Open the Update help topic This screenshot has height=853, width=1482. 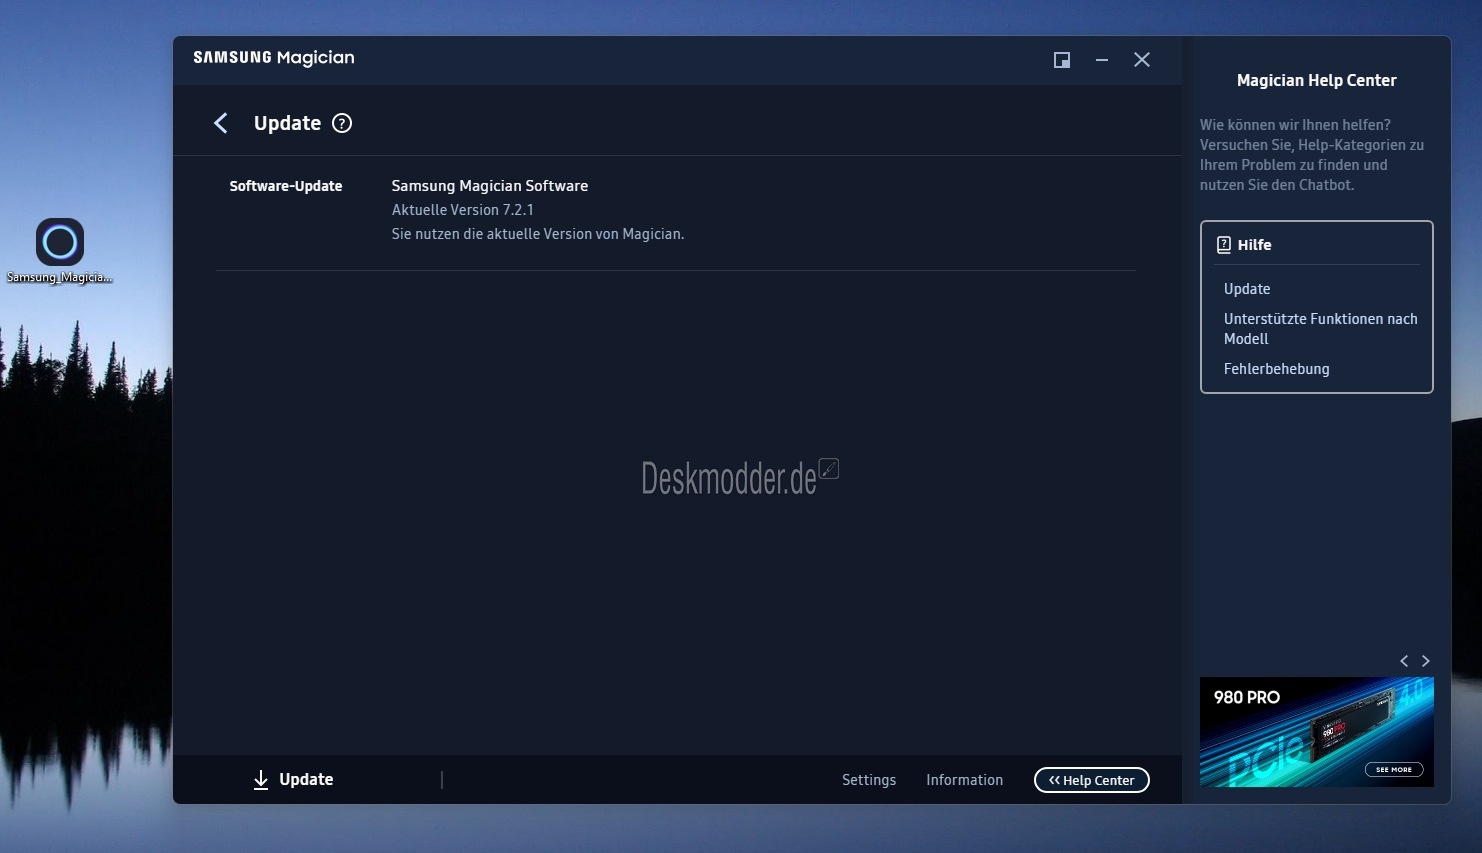coord(1247,289)
